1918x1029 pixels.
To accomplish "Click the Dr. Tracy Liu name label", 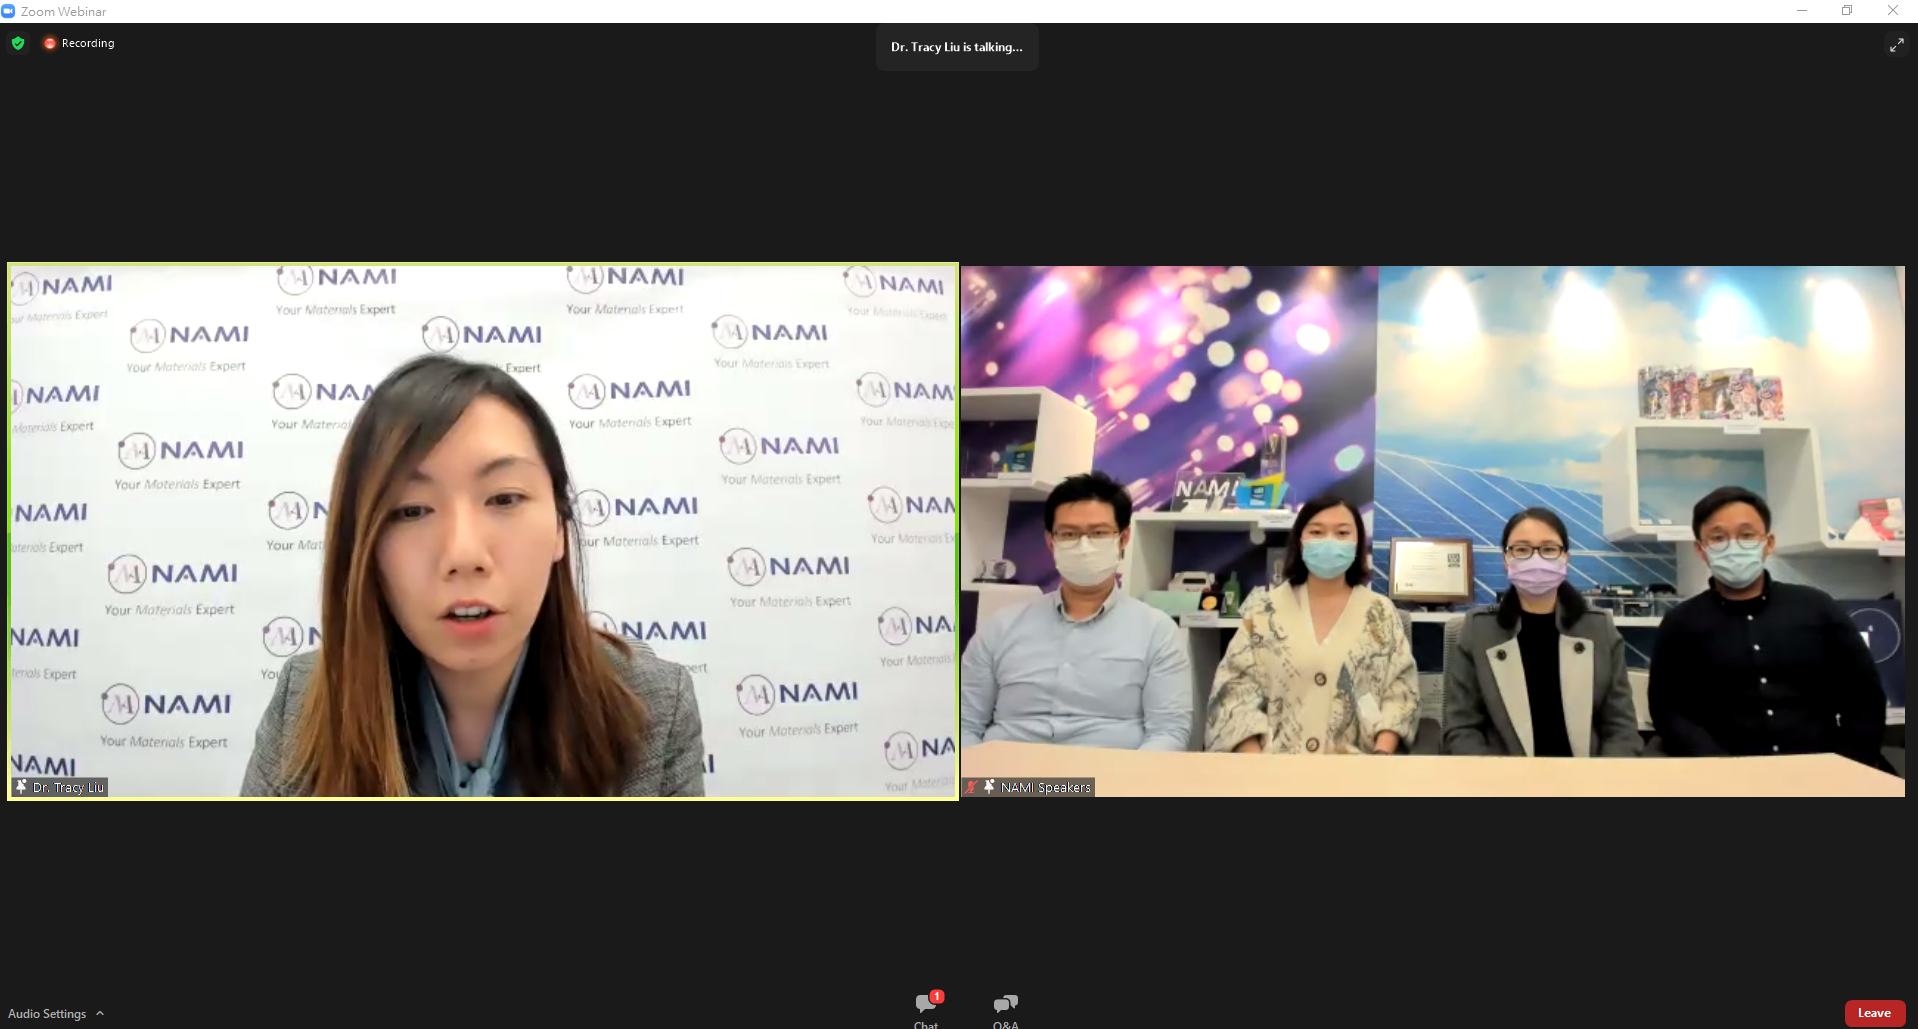I will 68,787.
